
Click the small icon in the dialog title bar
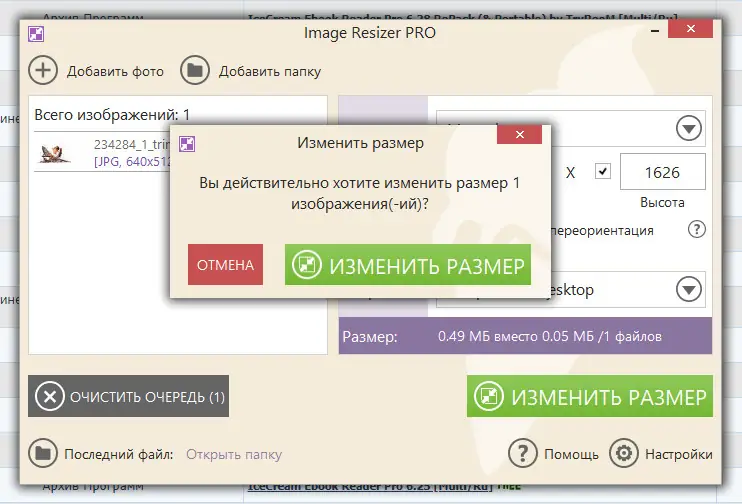coord(187,144)
